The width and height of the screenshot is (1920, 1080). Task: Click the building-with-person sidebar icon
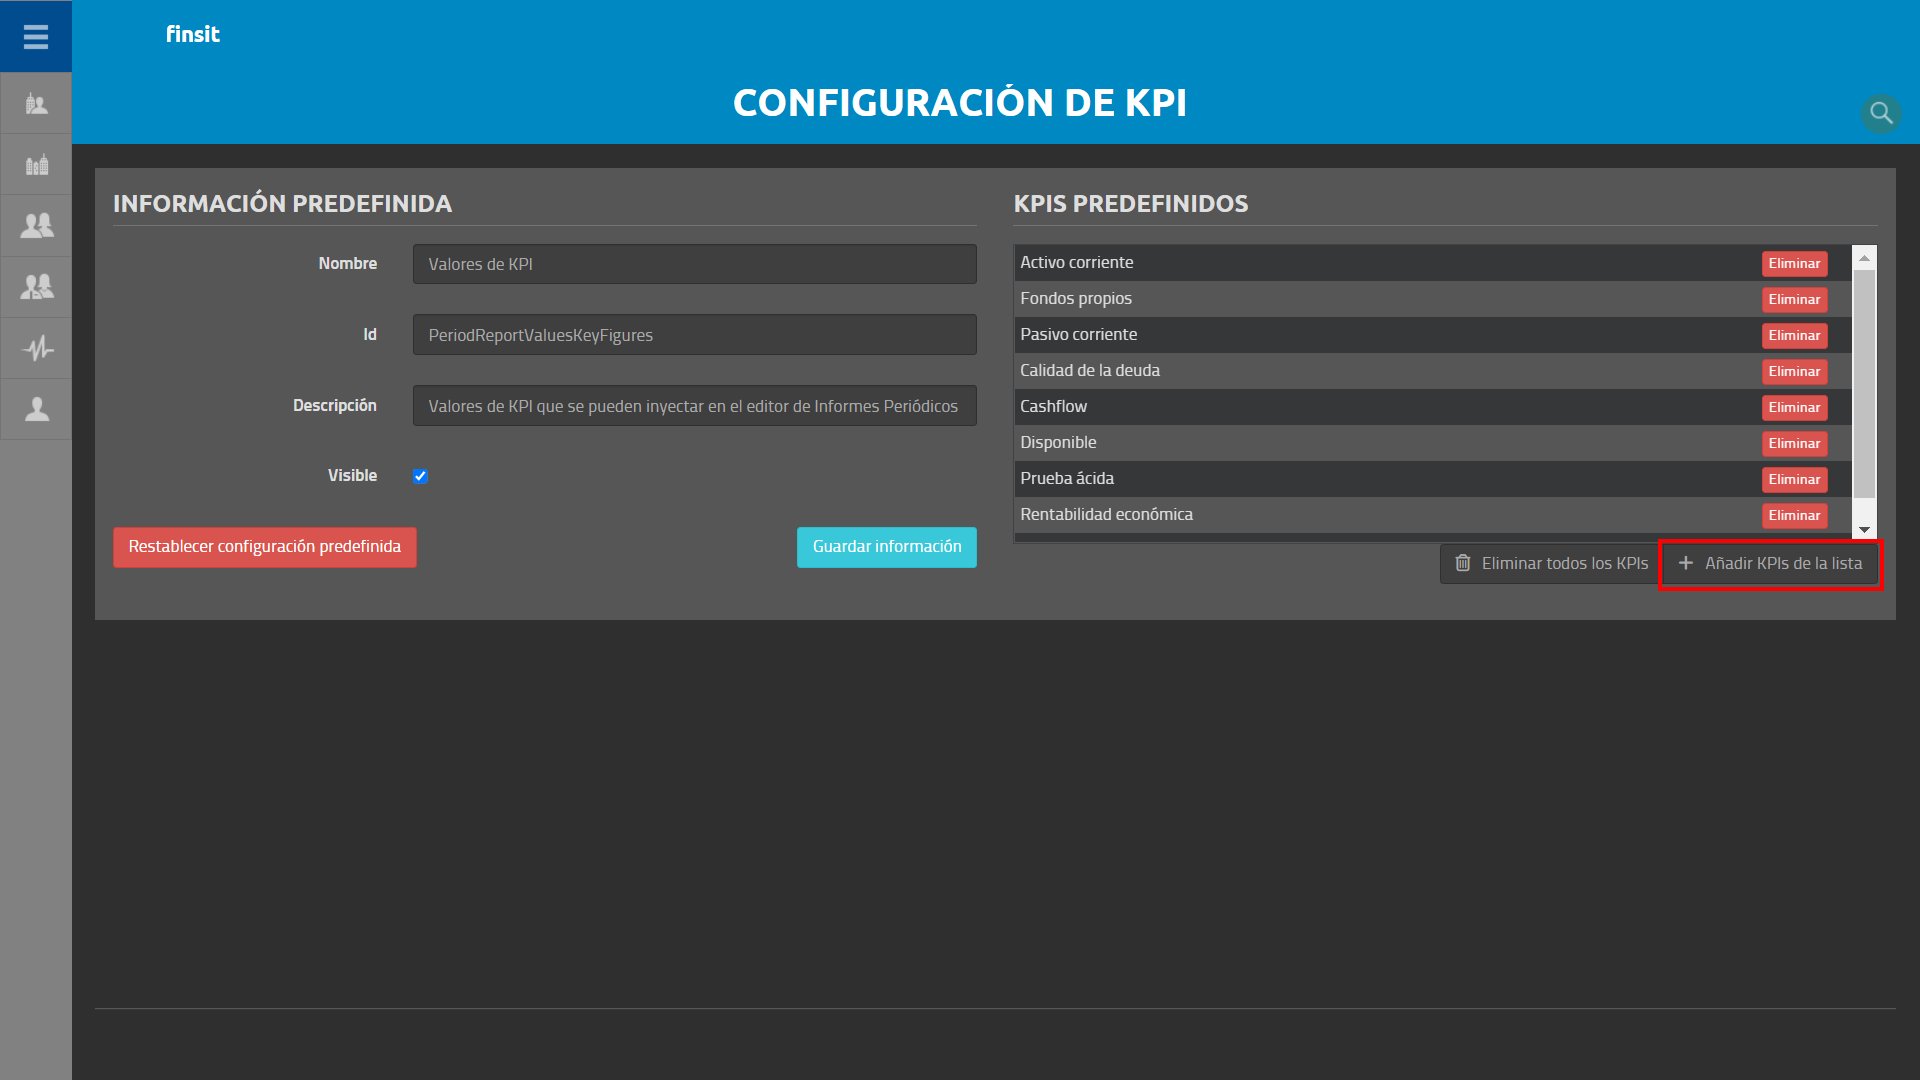tap(36, 103)
